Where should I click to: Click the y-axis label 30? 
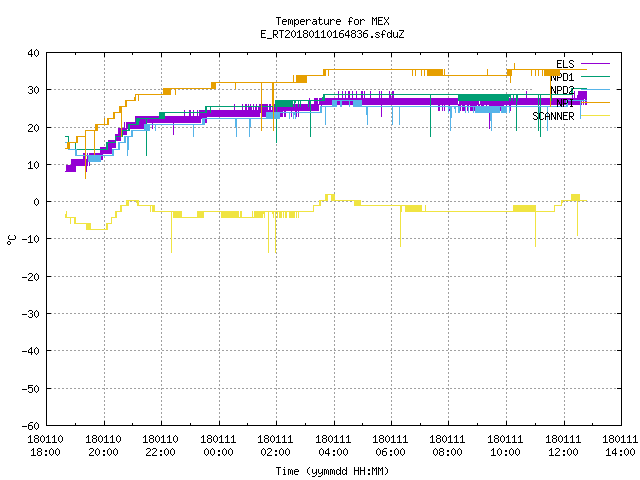[33, 90]
